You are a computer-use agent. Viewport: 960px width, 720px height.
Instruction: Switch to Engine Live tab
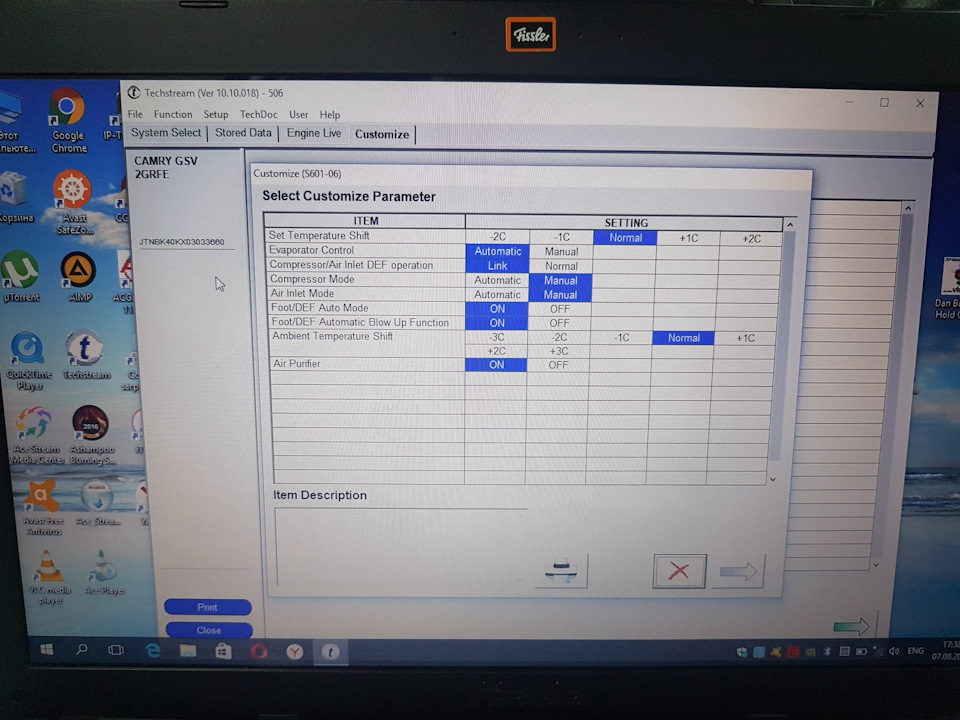point(314,133)
